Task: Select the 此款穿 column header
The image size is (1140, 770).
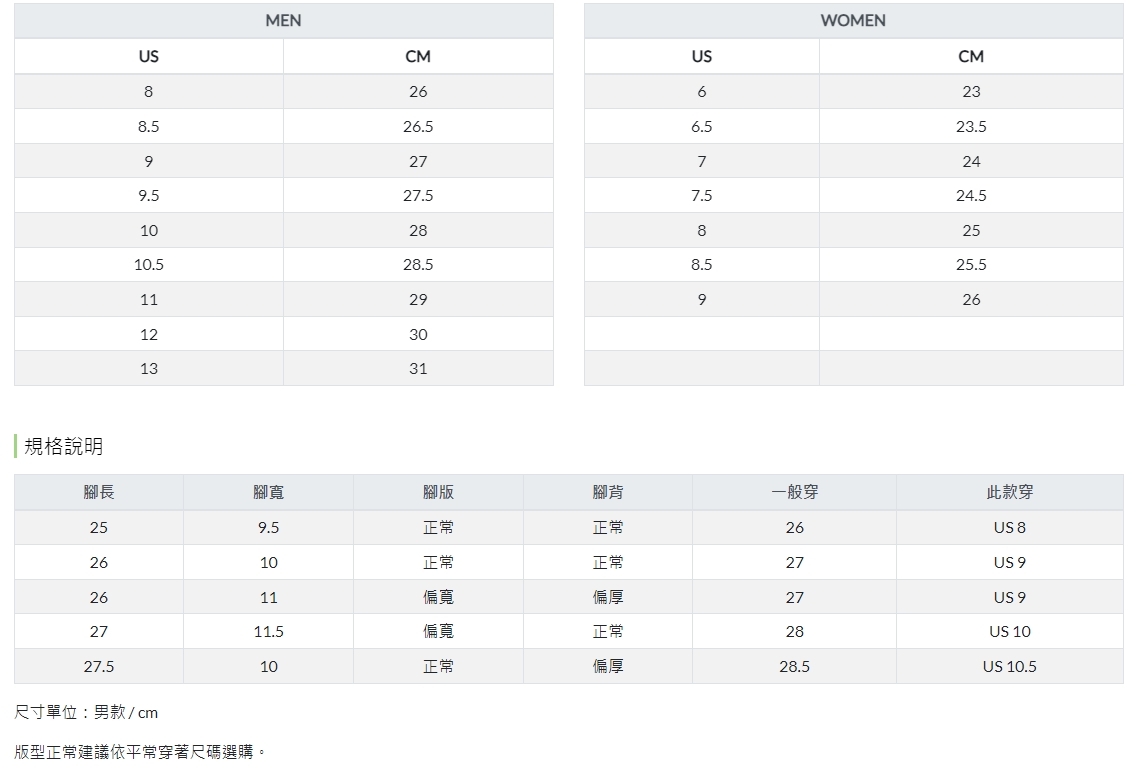Action: 1010,492
